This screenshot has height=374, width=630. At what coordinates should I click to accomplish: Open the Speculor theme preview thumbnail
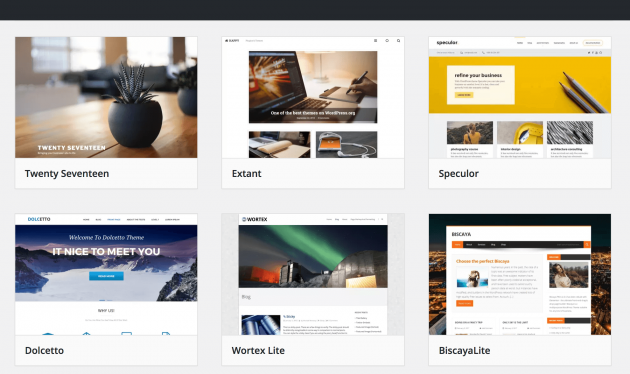click(520, 97)
